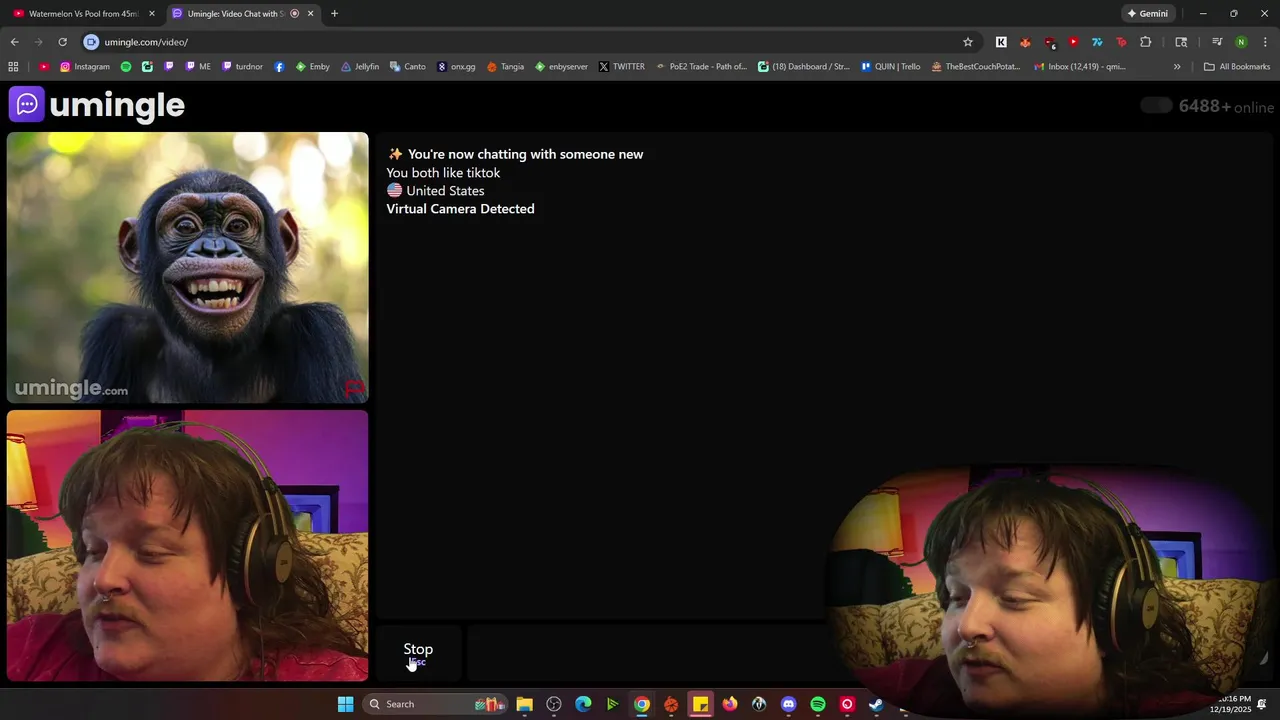Click the taskbar Search box
The height and width of the screenshot is (720, 1280).
(436, 704)
